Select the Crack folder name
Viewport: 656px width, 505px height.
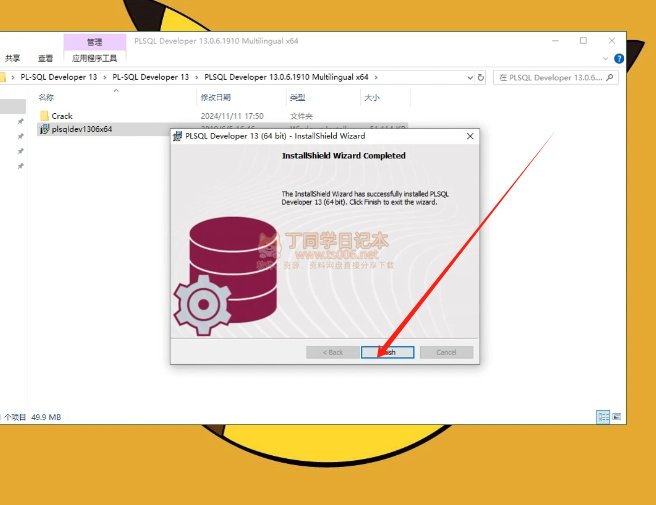pyautogui.click(x=62, y=116)
